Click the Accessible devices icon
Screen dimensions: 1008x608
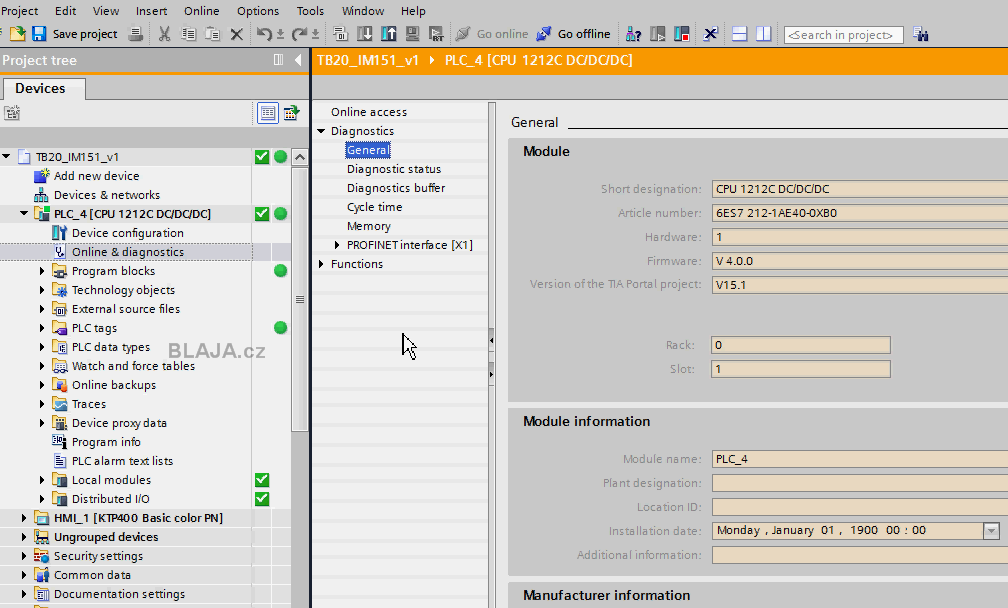[x=633, y=33]
